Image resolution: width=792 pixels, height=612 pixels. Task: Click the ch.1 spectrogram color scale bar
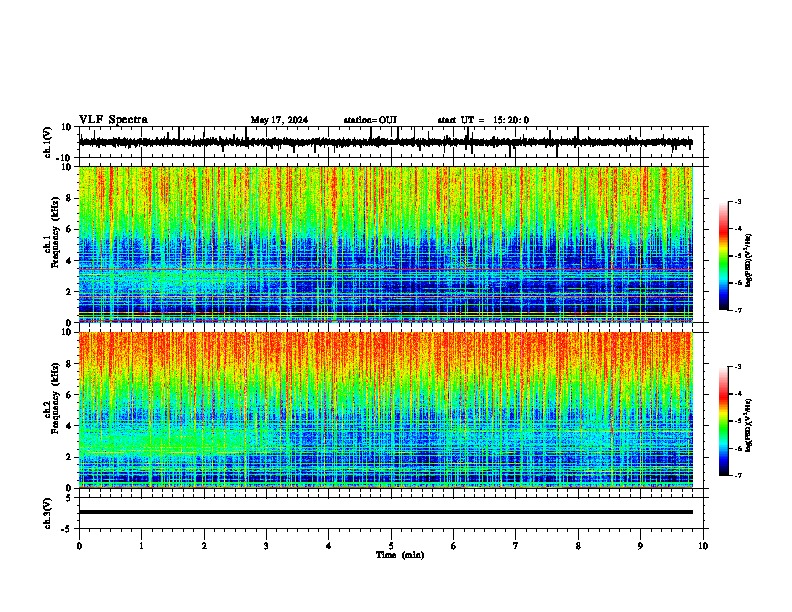pyautogui.click(x=724, y=256)
